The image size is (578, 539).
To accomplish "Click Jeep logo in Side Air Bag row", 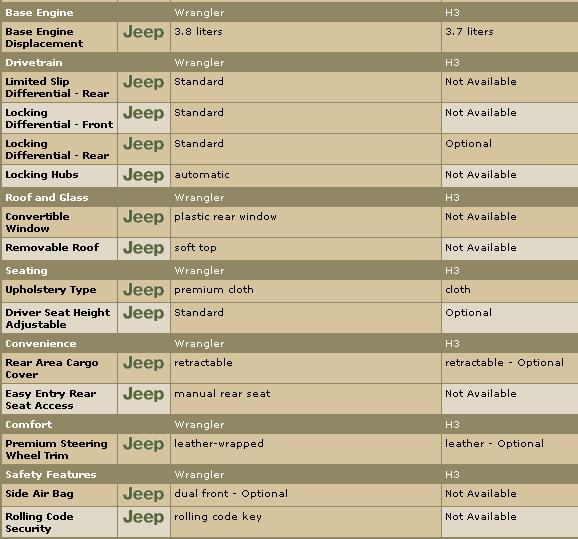I will [x=143, y=494].
